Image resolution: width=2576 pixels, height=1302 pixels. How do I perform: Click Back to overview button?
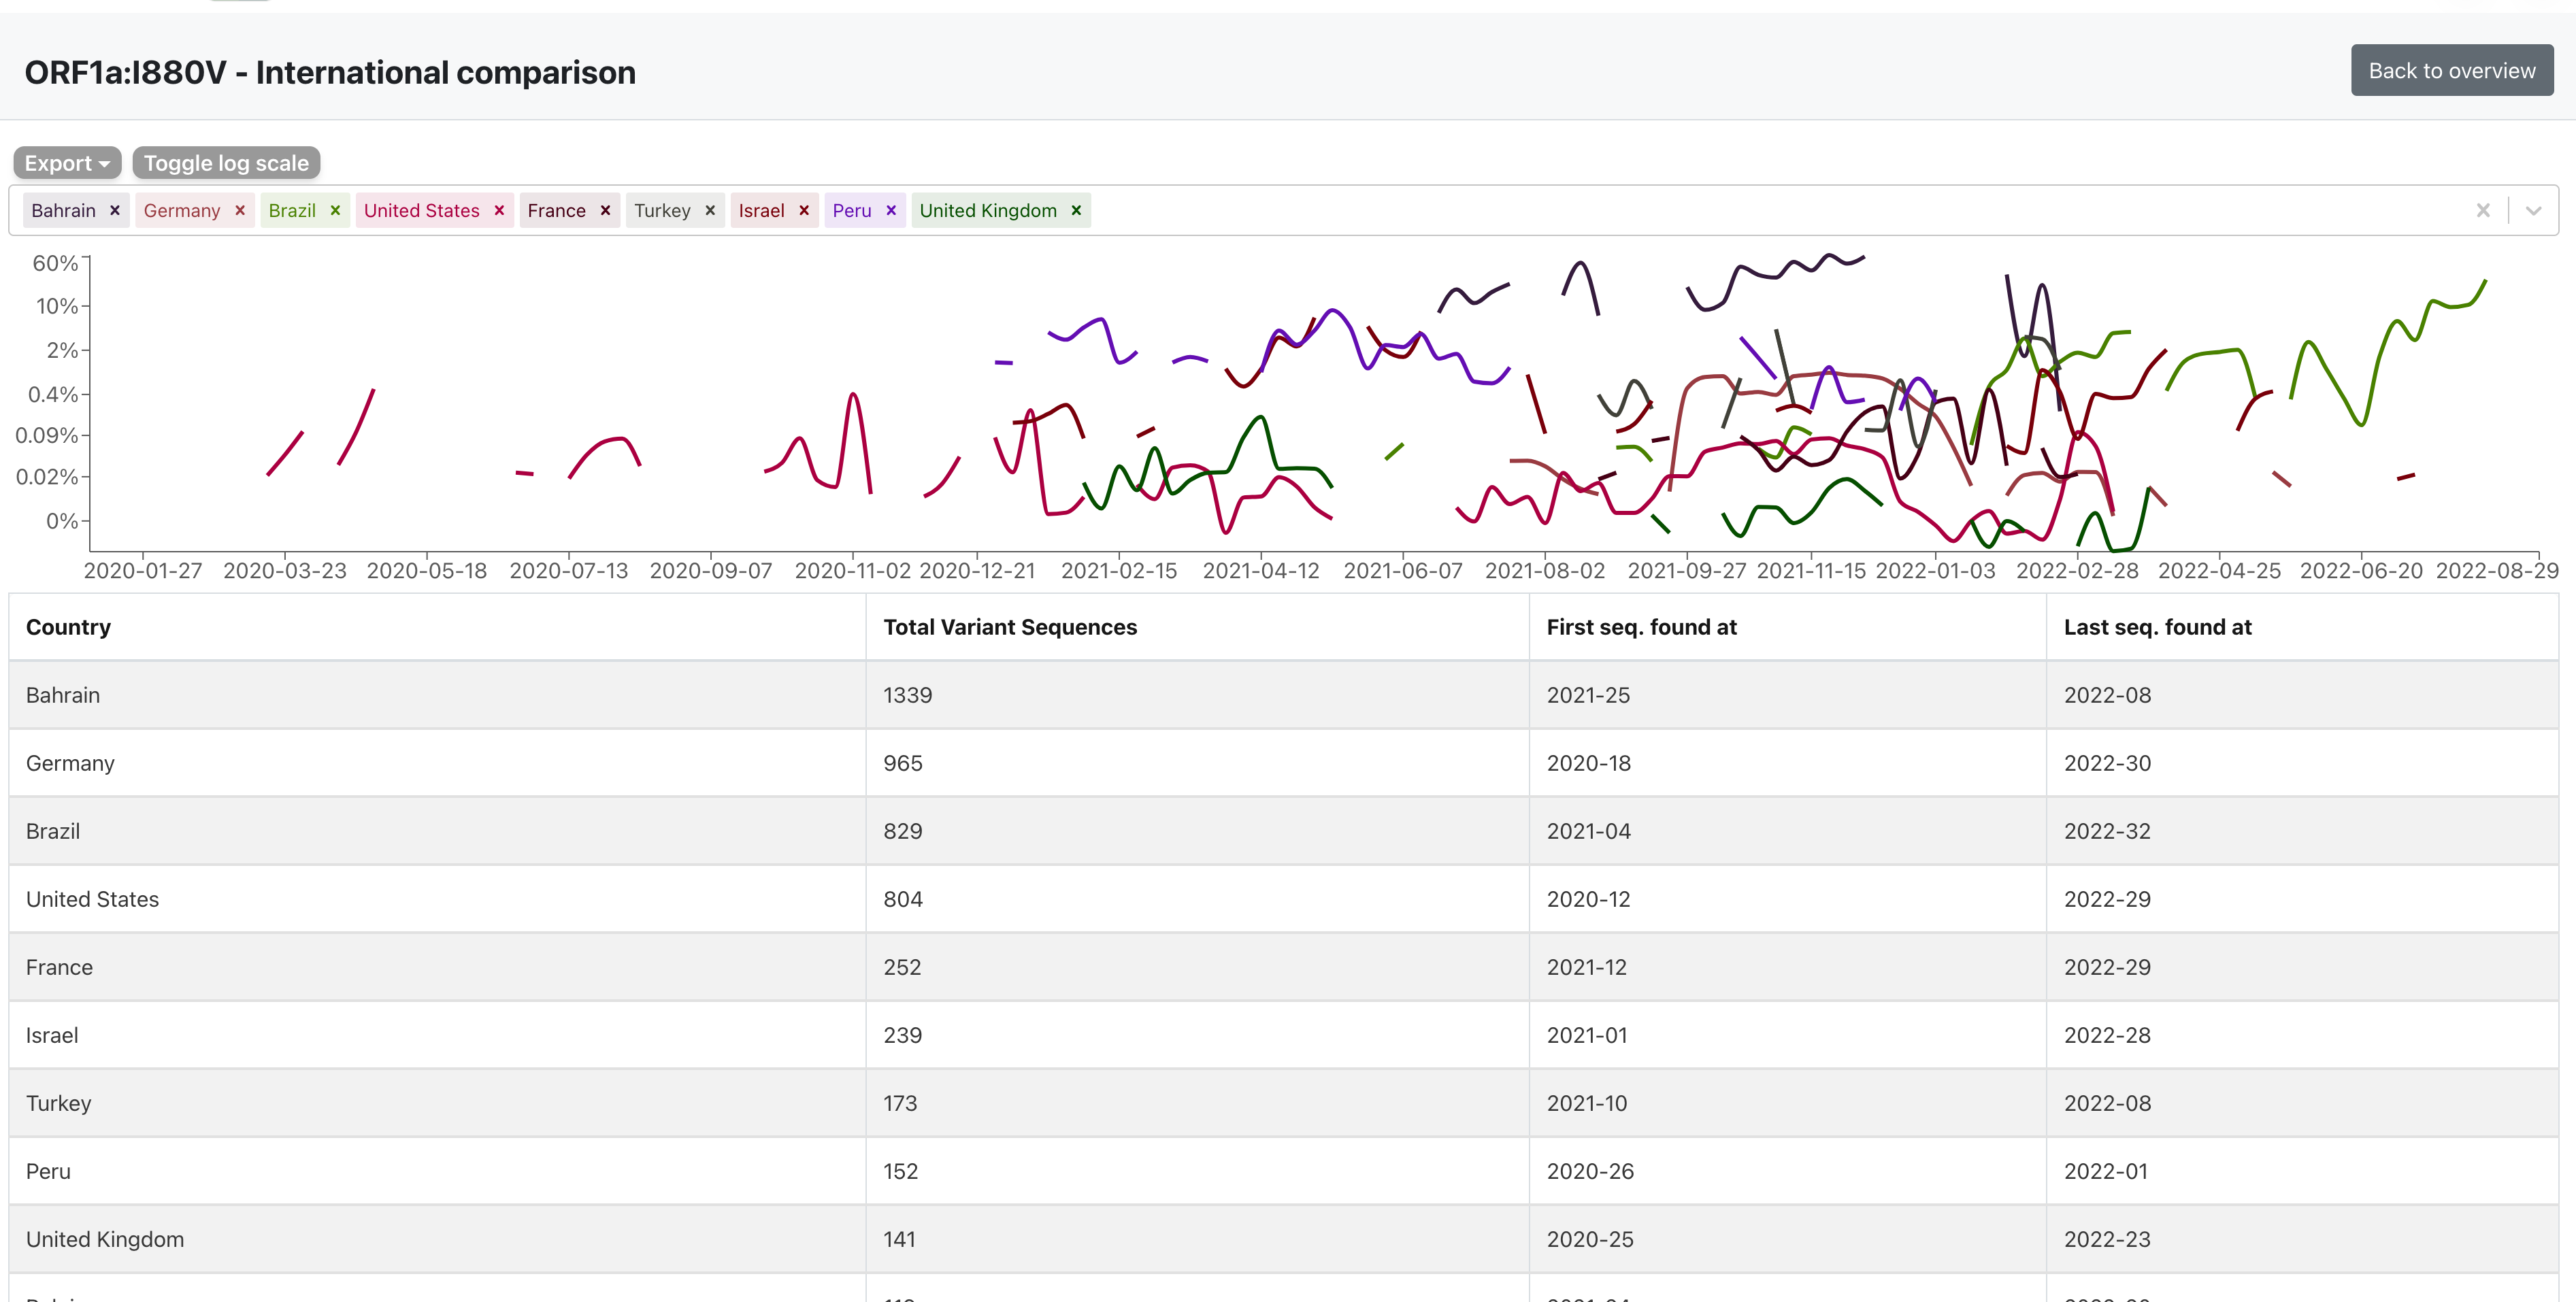point(2451,70)
